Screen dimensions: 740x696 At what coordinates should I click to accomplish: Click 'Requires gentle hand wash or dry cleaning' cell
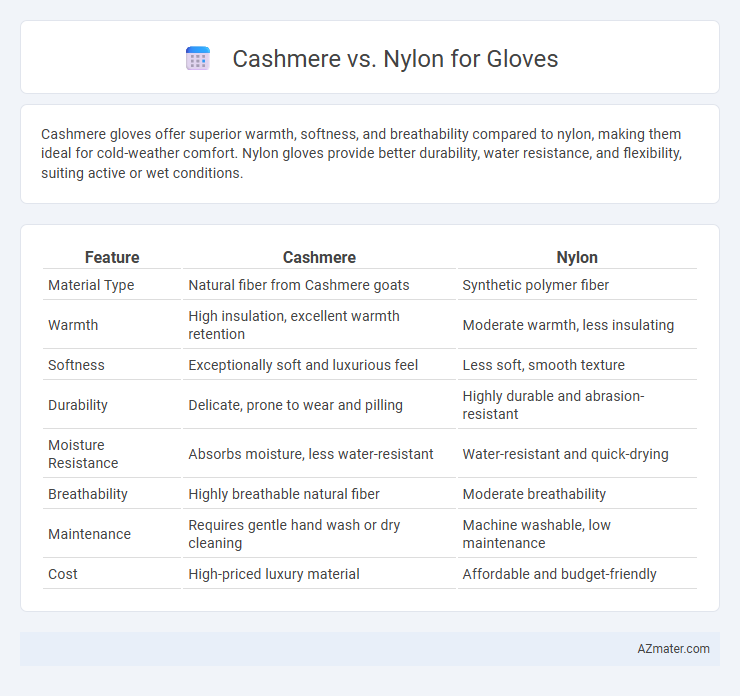coord(294,534)
